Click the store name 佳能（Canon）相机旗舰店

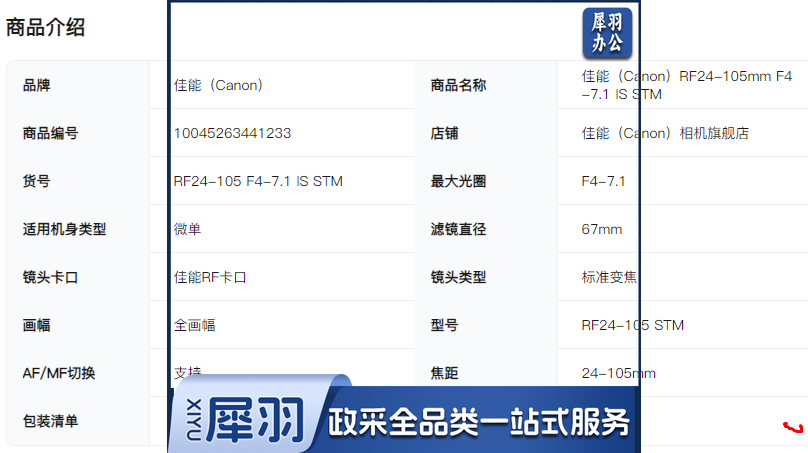click(665, 133)
